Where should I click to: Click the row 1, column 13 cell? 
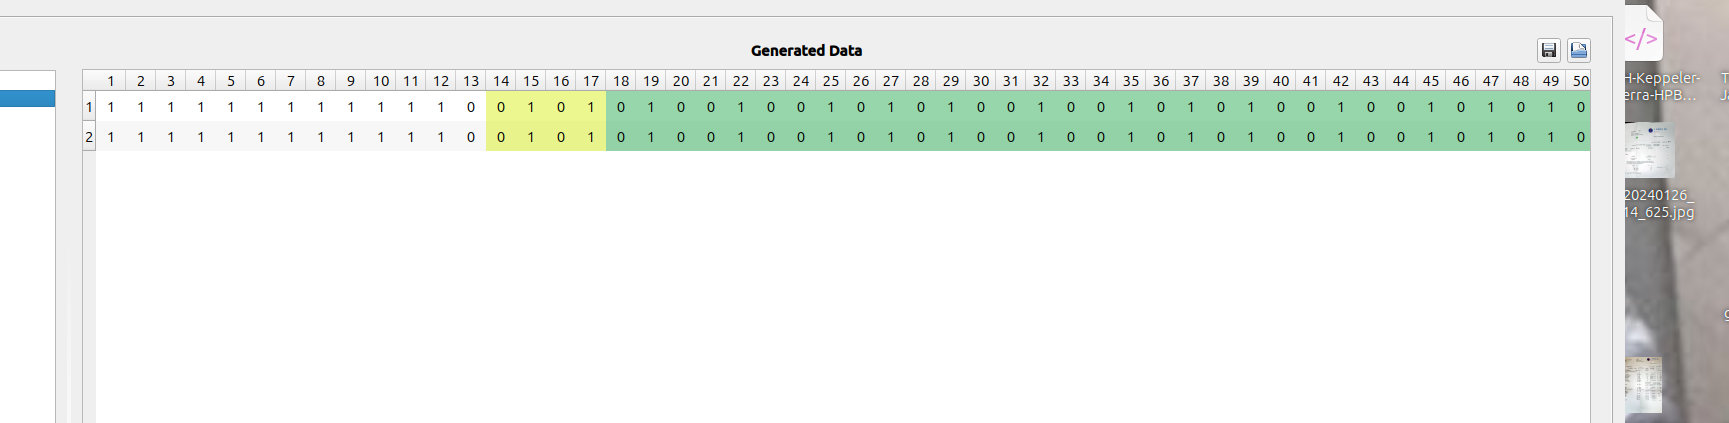point(471,107)
